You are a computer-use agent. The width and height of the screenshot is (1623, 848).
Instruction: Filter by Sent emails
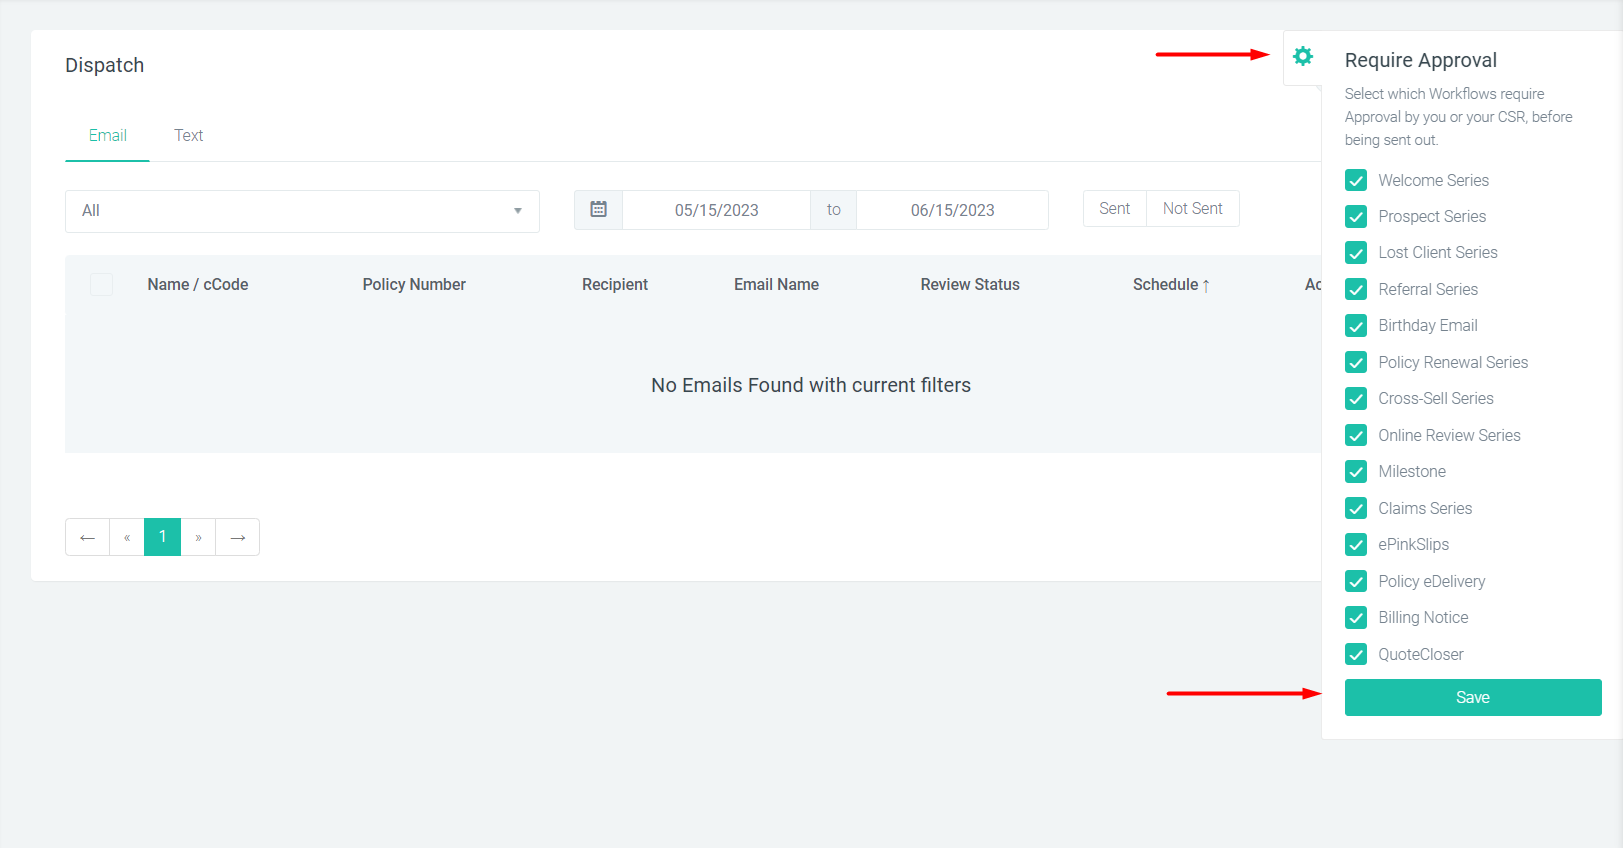[x=1114, y=209]
